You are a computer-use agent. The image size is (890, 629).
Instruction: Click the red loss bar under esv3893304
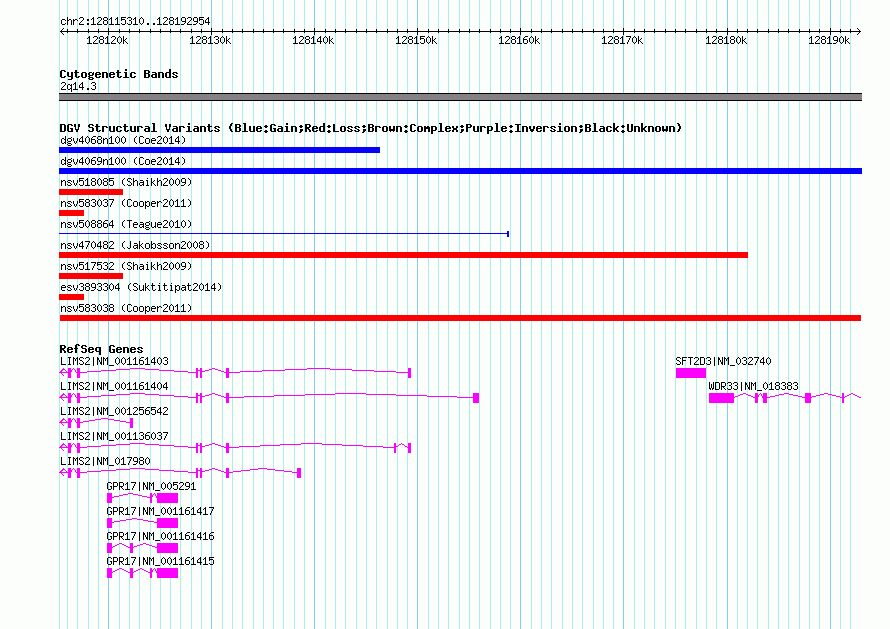click(x=72, y=297)
